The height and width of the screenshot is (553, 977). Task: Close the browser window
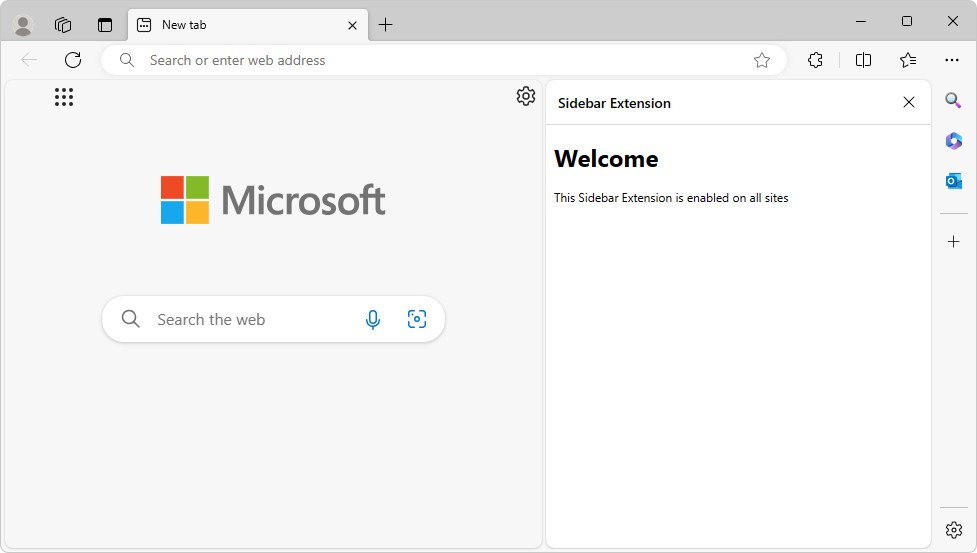point(953,21)
